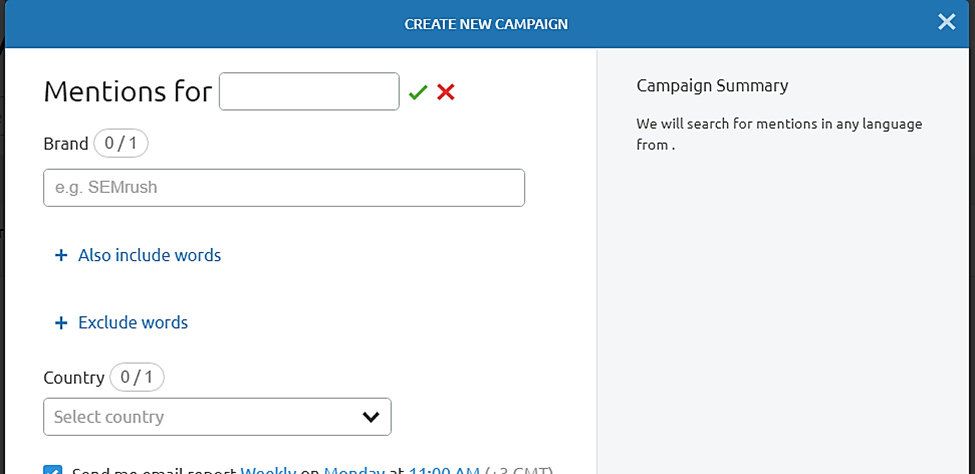Open the Weekly frequency dropdown link
975x474 pixels.
[x=268, y=470]
